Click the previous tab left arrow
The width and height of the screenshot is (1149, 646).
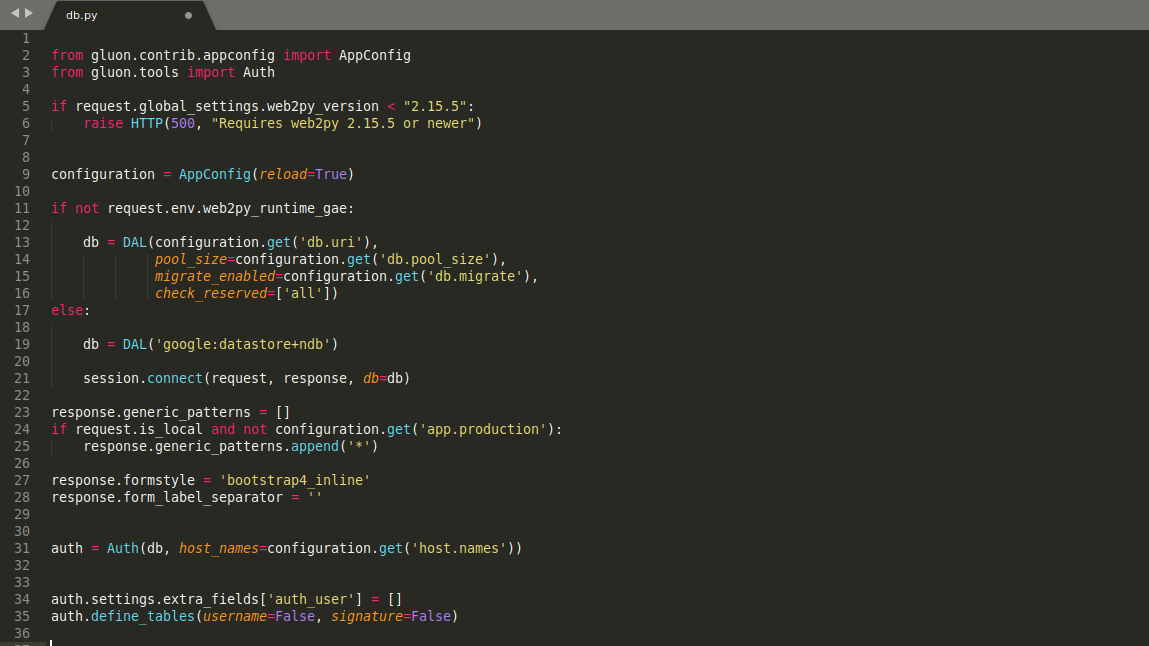click(15, 13)
